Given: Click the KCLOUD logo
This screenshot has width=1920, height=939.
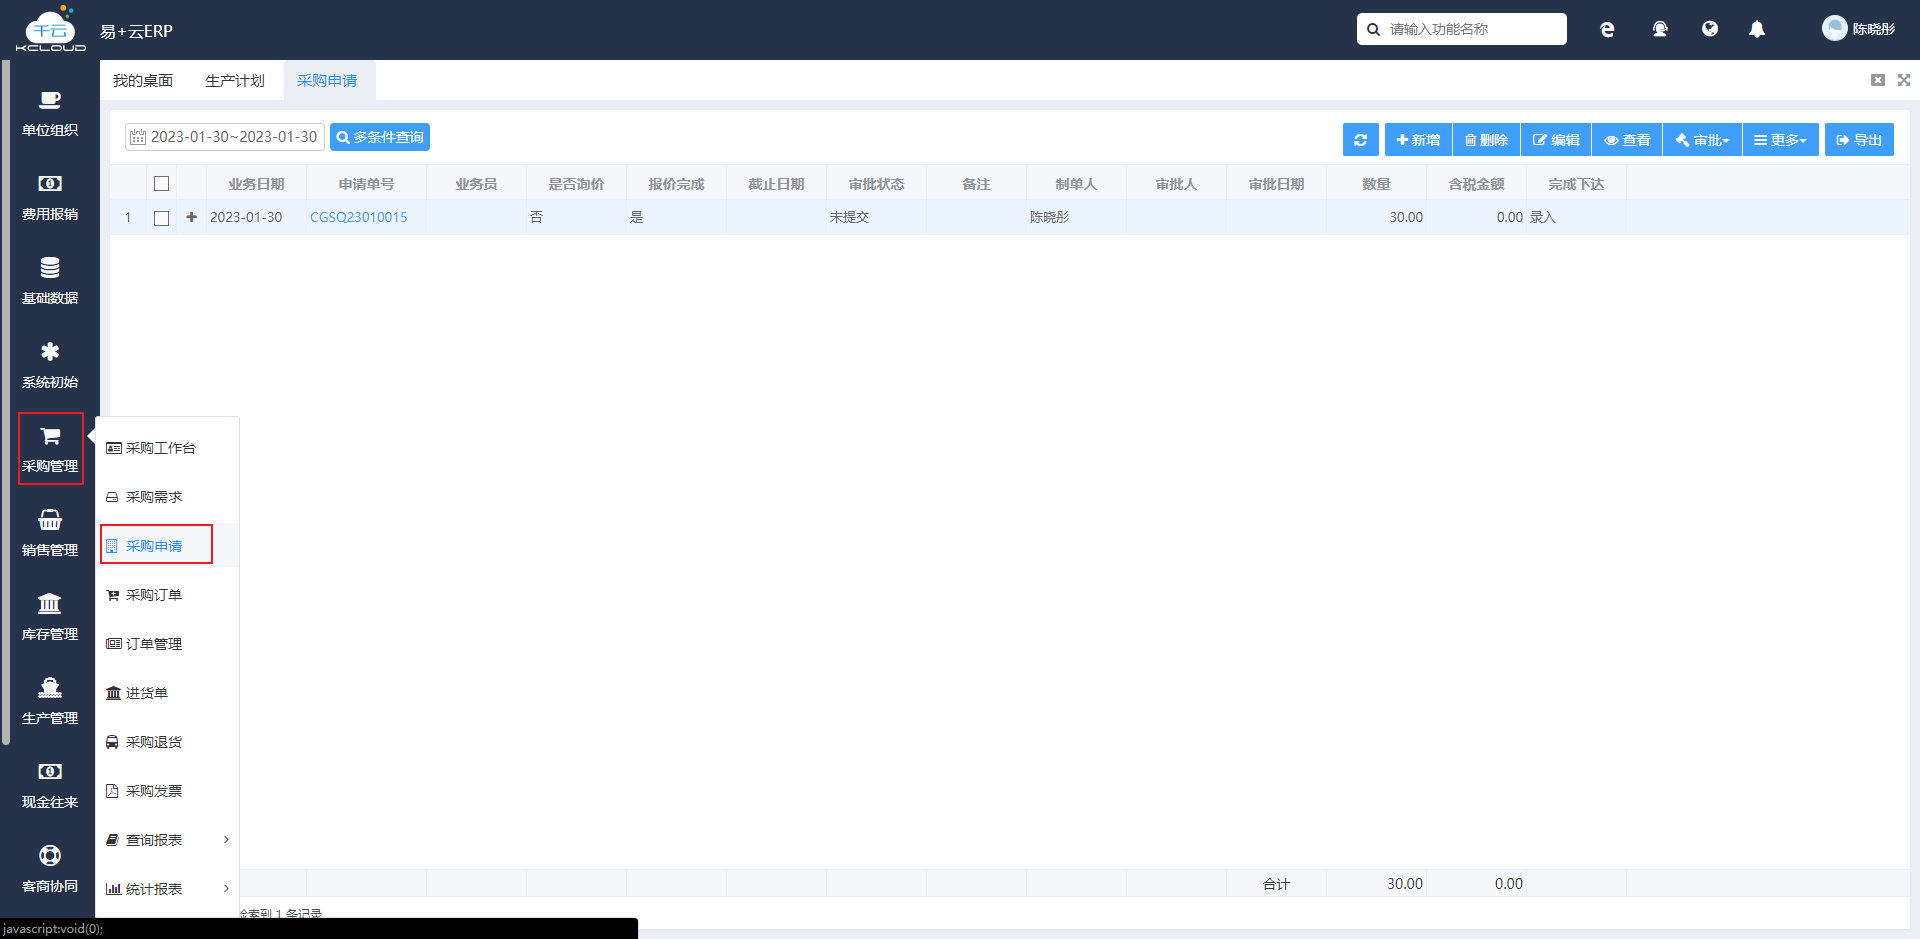Looking at the screenshot, I should pos(50,29).
